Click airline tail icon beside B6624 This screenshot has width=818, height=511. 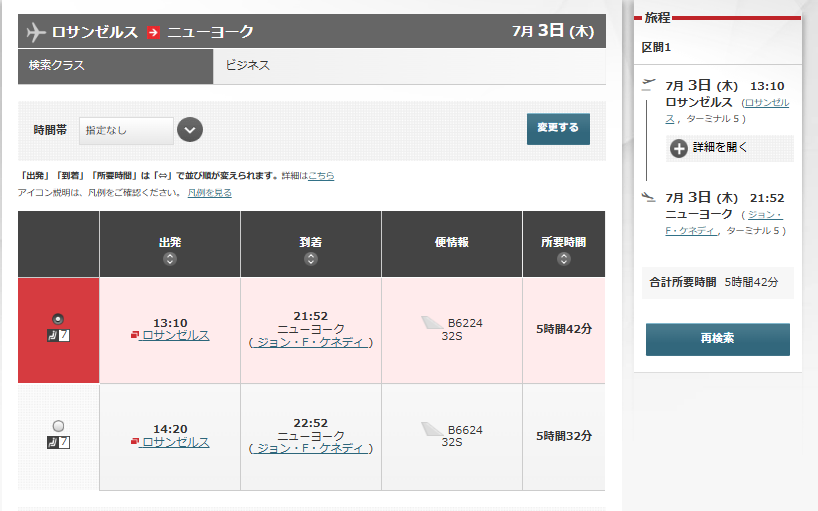[x=432, y=429]
